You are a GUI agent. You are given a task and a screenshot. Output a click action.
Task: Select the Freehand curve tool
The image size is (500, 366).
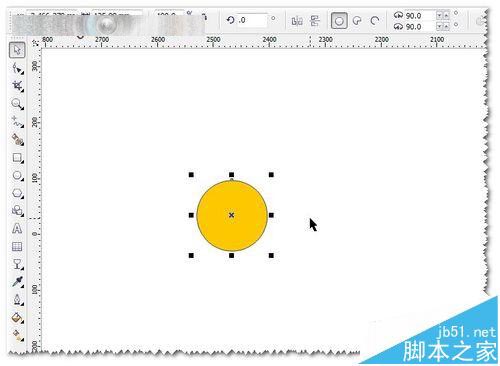click(x=17, y=122)
